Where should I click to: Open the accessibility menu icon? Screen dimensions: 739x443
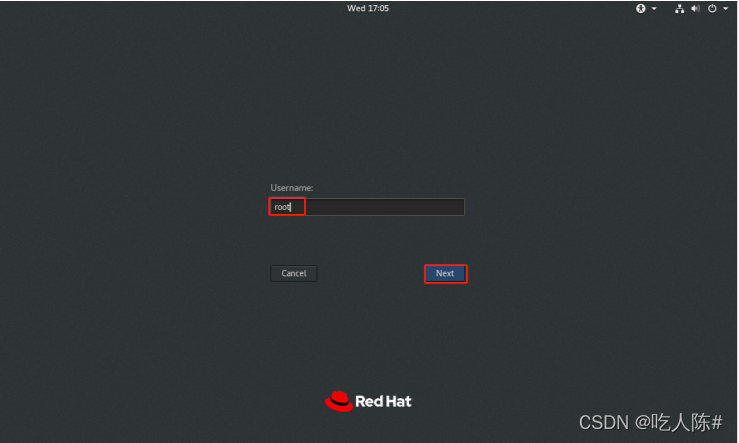pos(640,8)
